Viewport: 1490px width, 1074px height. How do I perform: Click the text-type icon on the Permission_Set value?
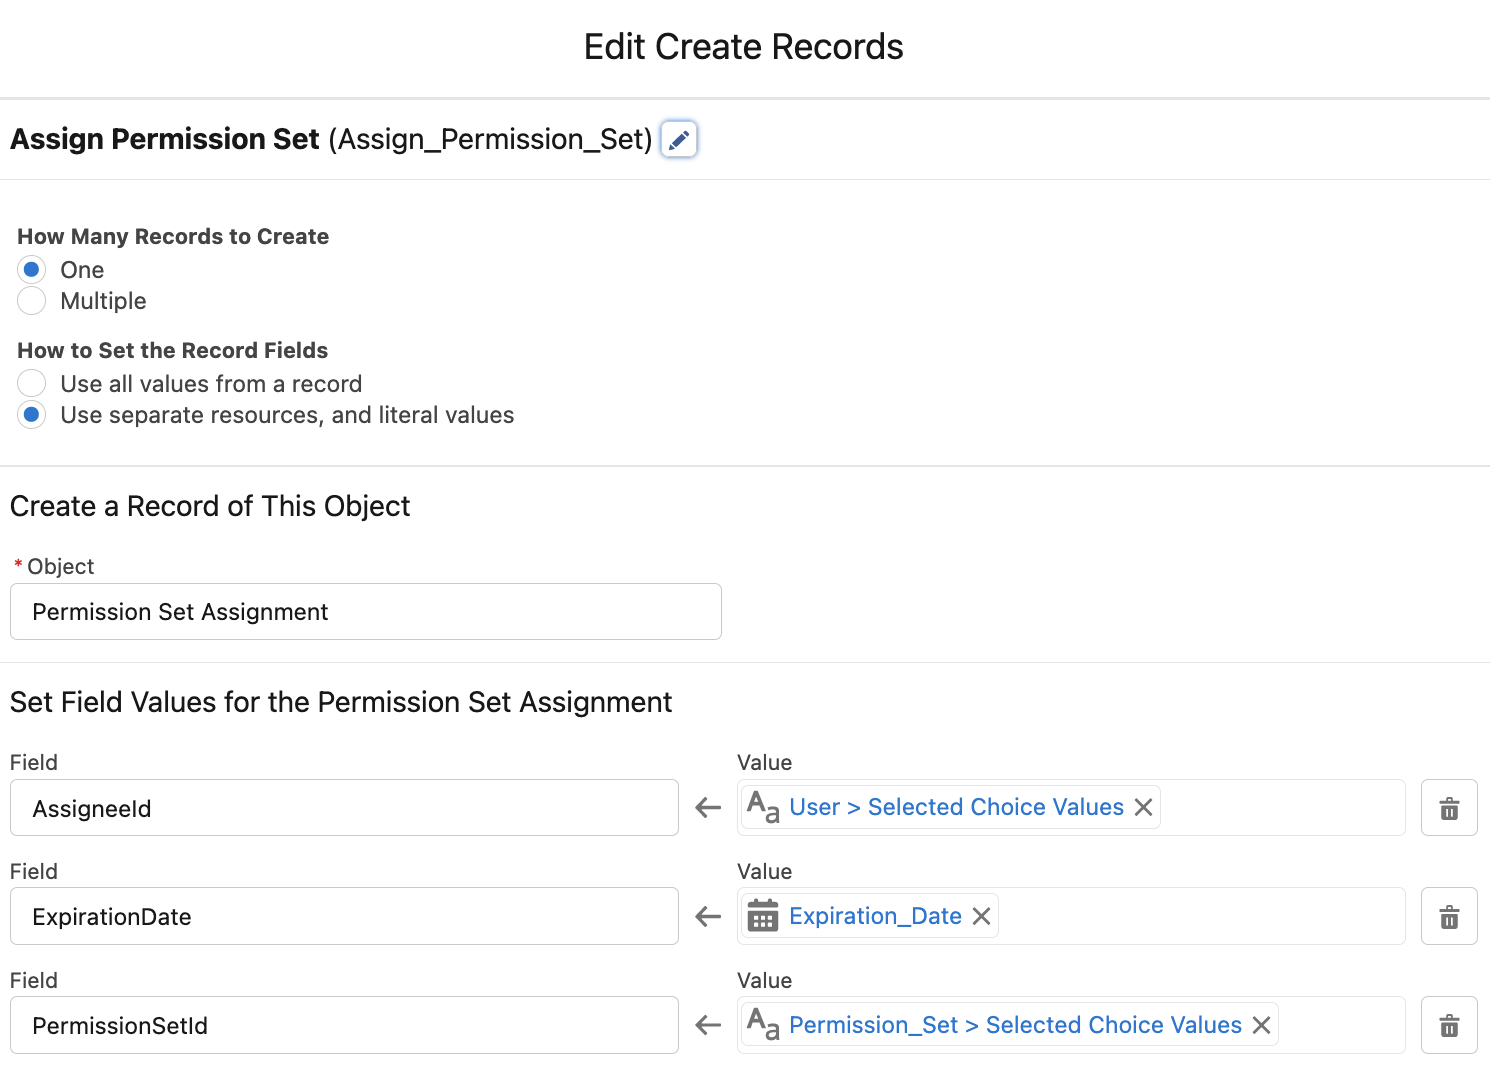tap(762, 1024)
